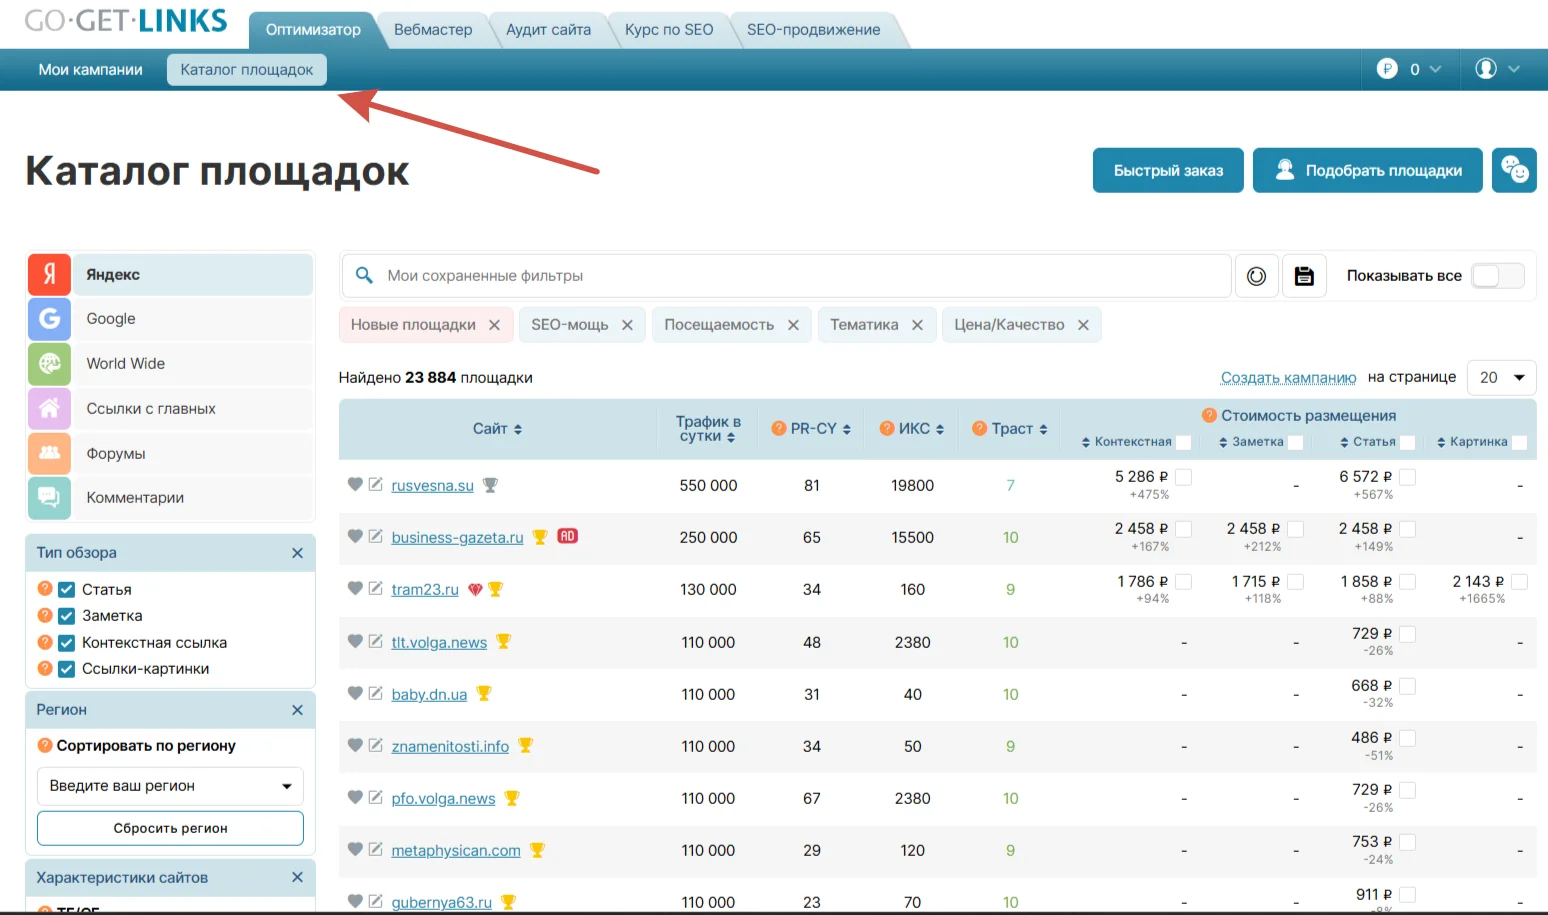Remove the SEO-мощь filter chip
1548x915 pixels.
point(627,325)
